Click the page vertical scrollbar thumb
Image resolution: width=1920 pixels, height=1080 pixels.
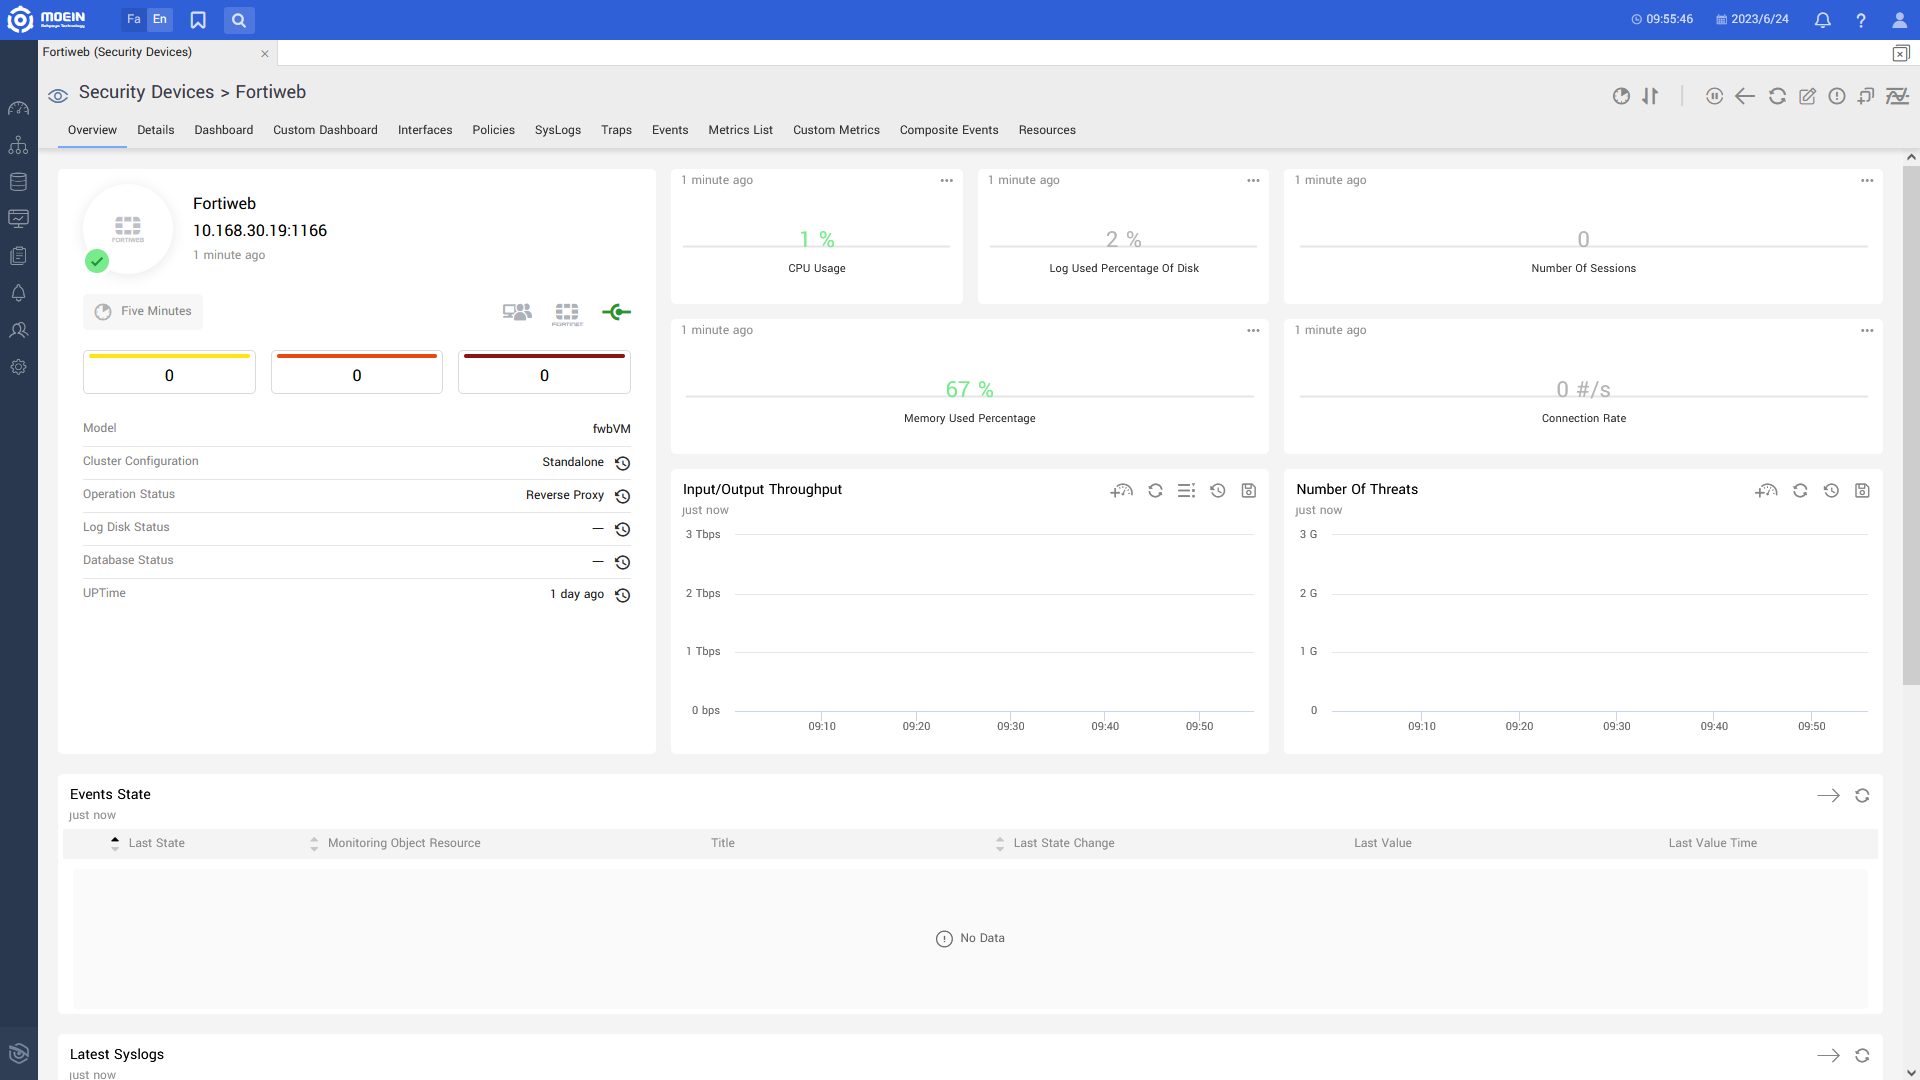(x=1911, y=425)
